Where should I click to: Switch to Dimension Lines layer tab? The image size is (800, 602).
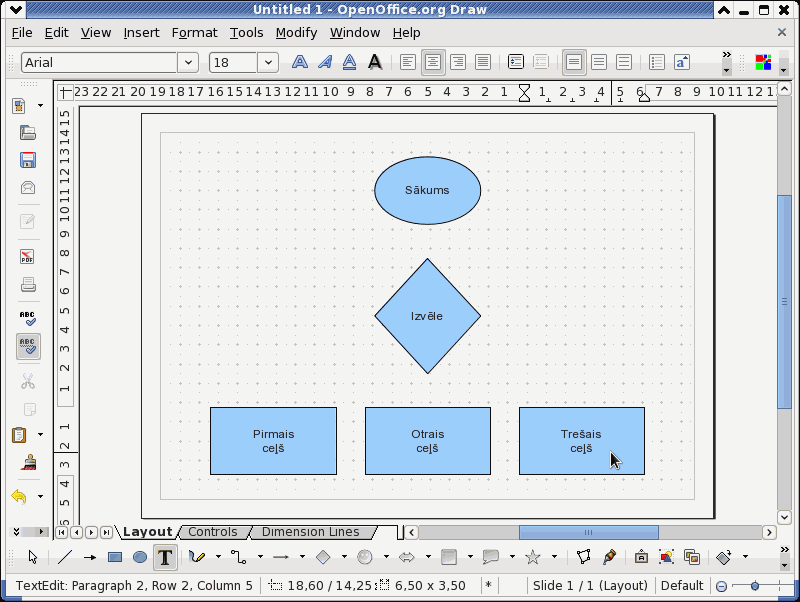pos(311,532)
